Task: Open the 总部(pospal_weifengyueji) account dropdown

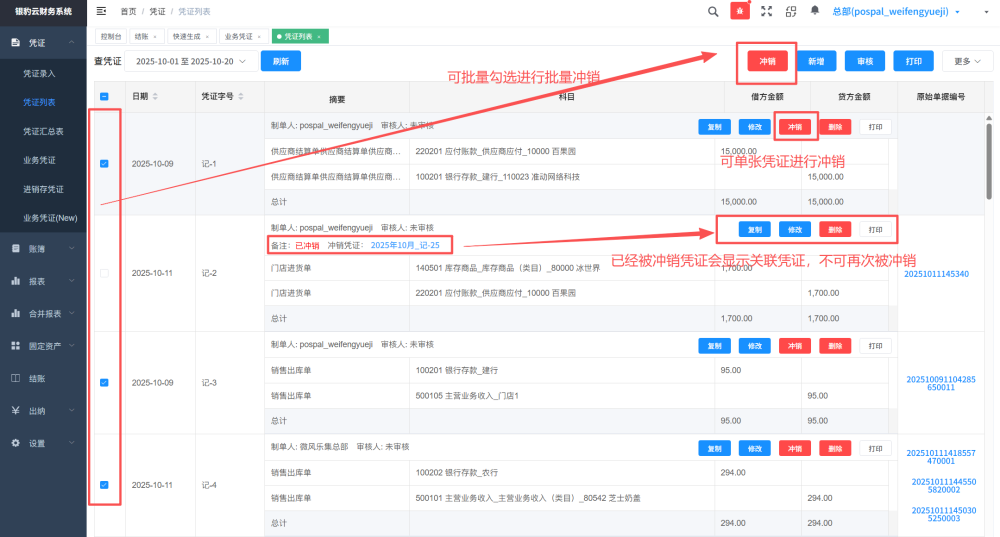Action: coord(895,11)
